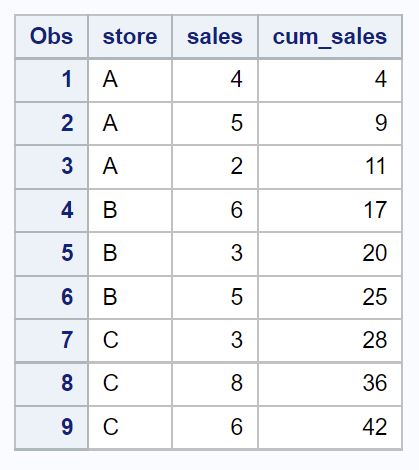Select store cell in observation 6

pyautogui.click(x=130, y=297)
